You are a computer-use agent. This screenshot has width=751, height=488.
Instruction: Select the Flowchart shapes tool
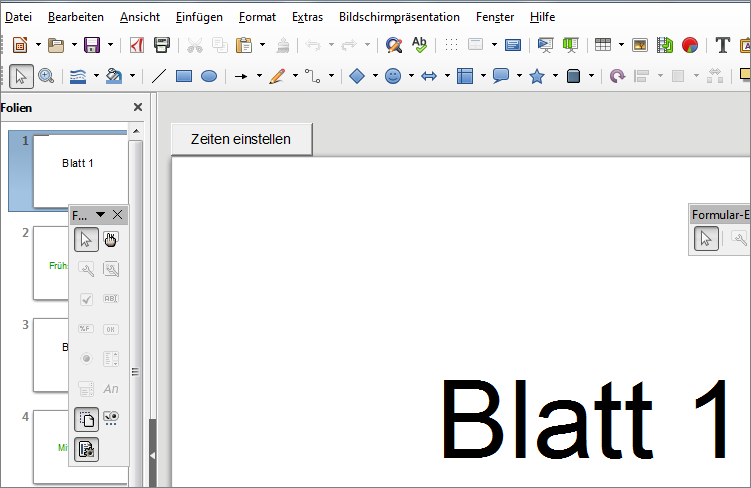click(465, 76)
